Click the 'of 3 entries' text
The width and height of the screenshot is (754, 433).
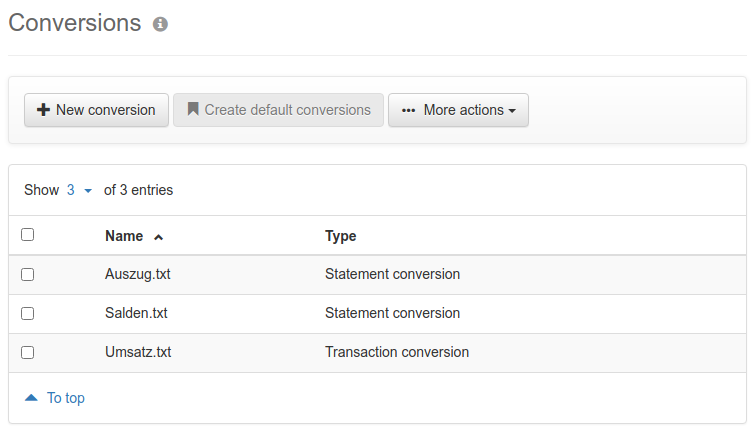tap(138, 190)
